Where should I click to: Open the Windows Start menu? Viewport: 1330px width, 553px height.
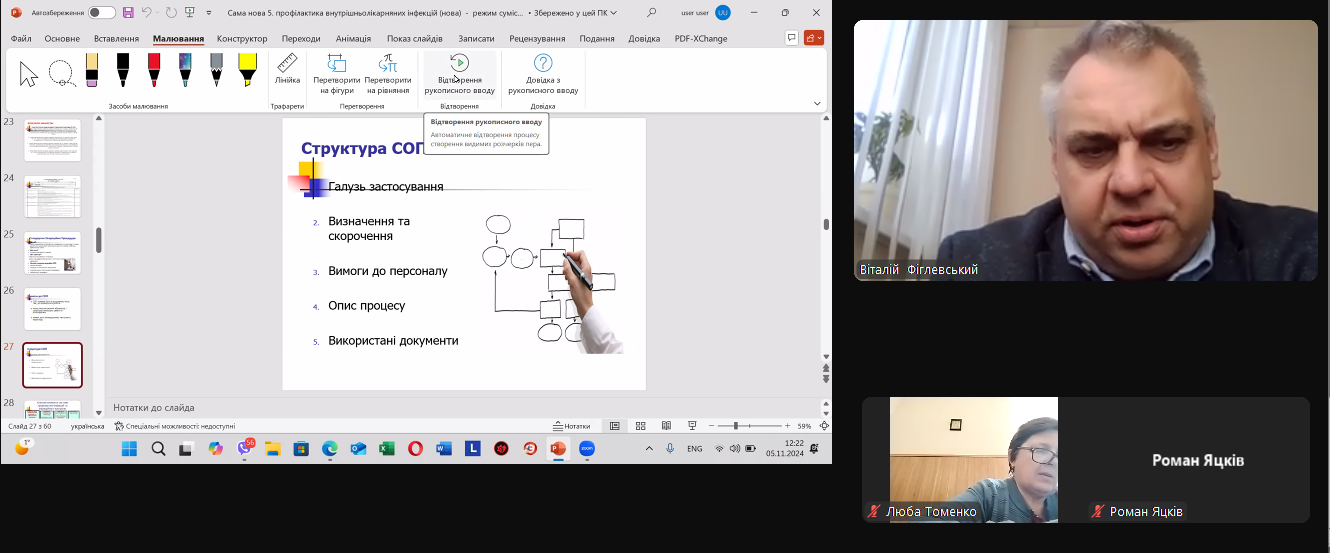pos(130,449)
